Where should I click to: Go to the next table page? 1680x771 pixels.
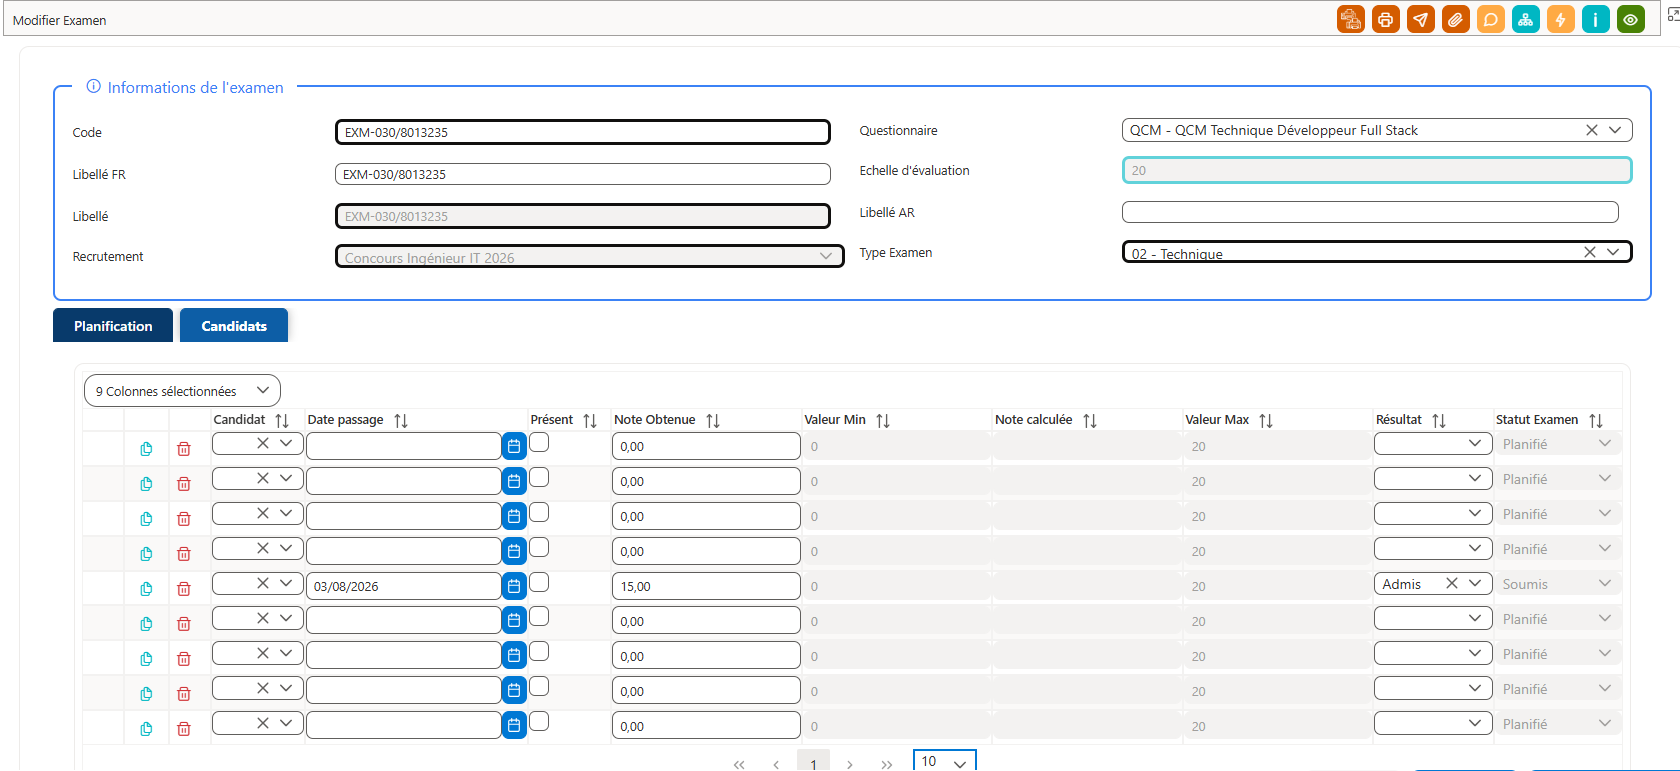(850, 764)
